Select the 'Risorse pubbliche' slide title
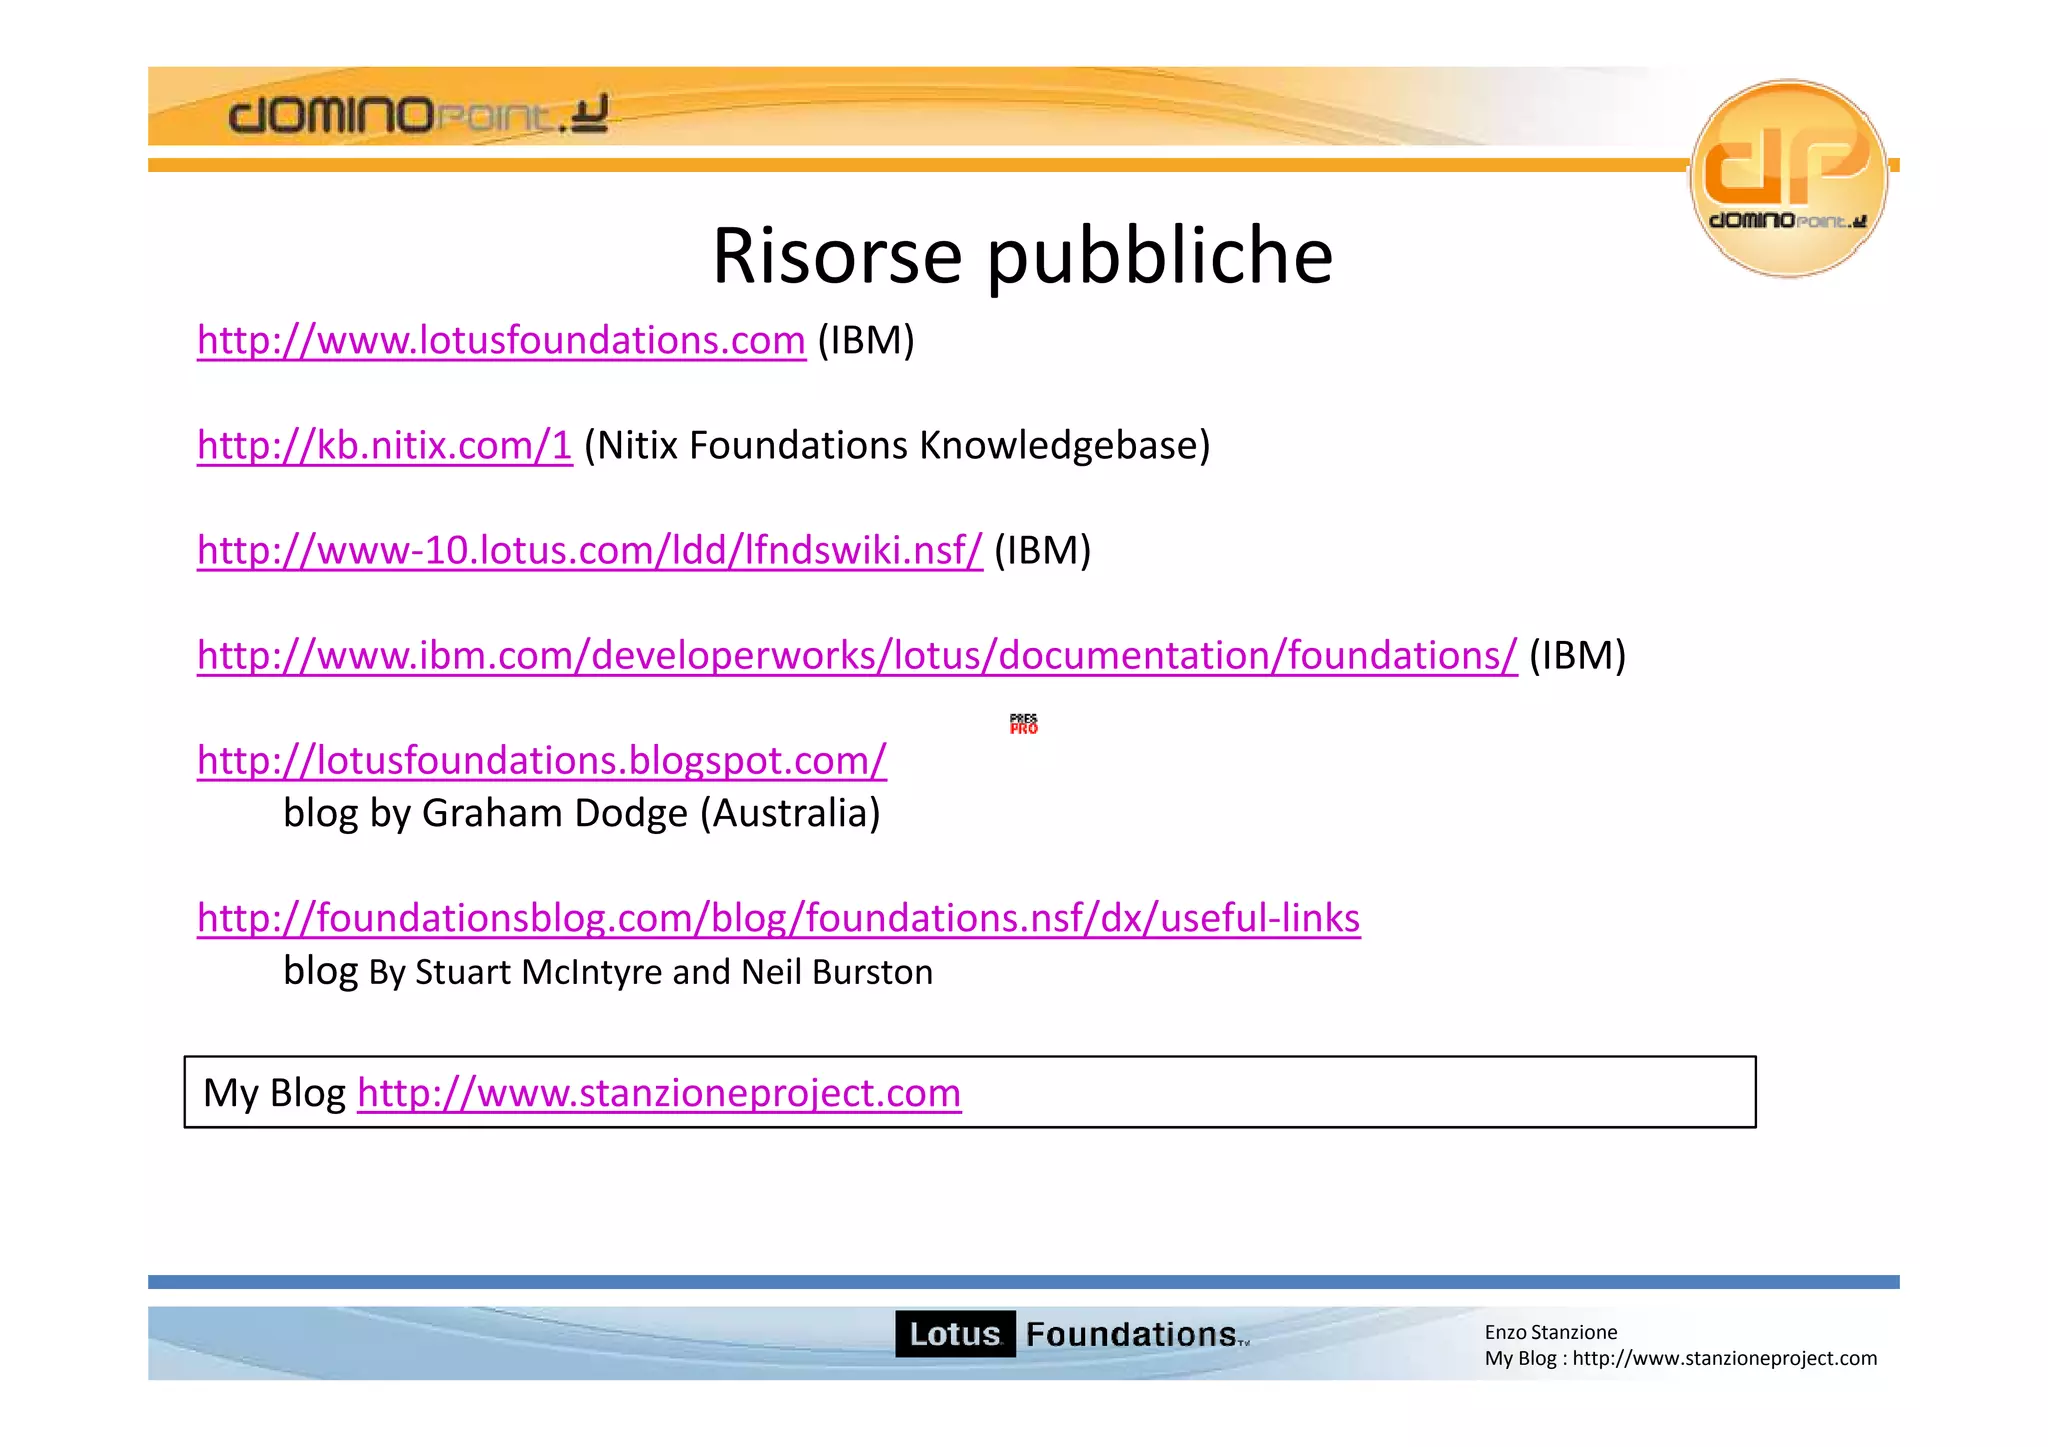 tap(1022, 256)
